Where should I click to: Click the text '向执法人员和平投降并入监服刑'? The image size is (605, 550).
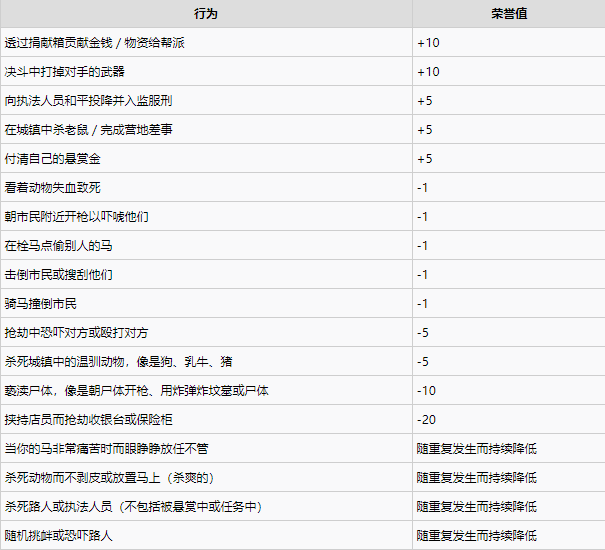(88, 101)
